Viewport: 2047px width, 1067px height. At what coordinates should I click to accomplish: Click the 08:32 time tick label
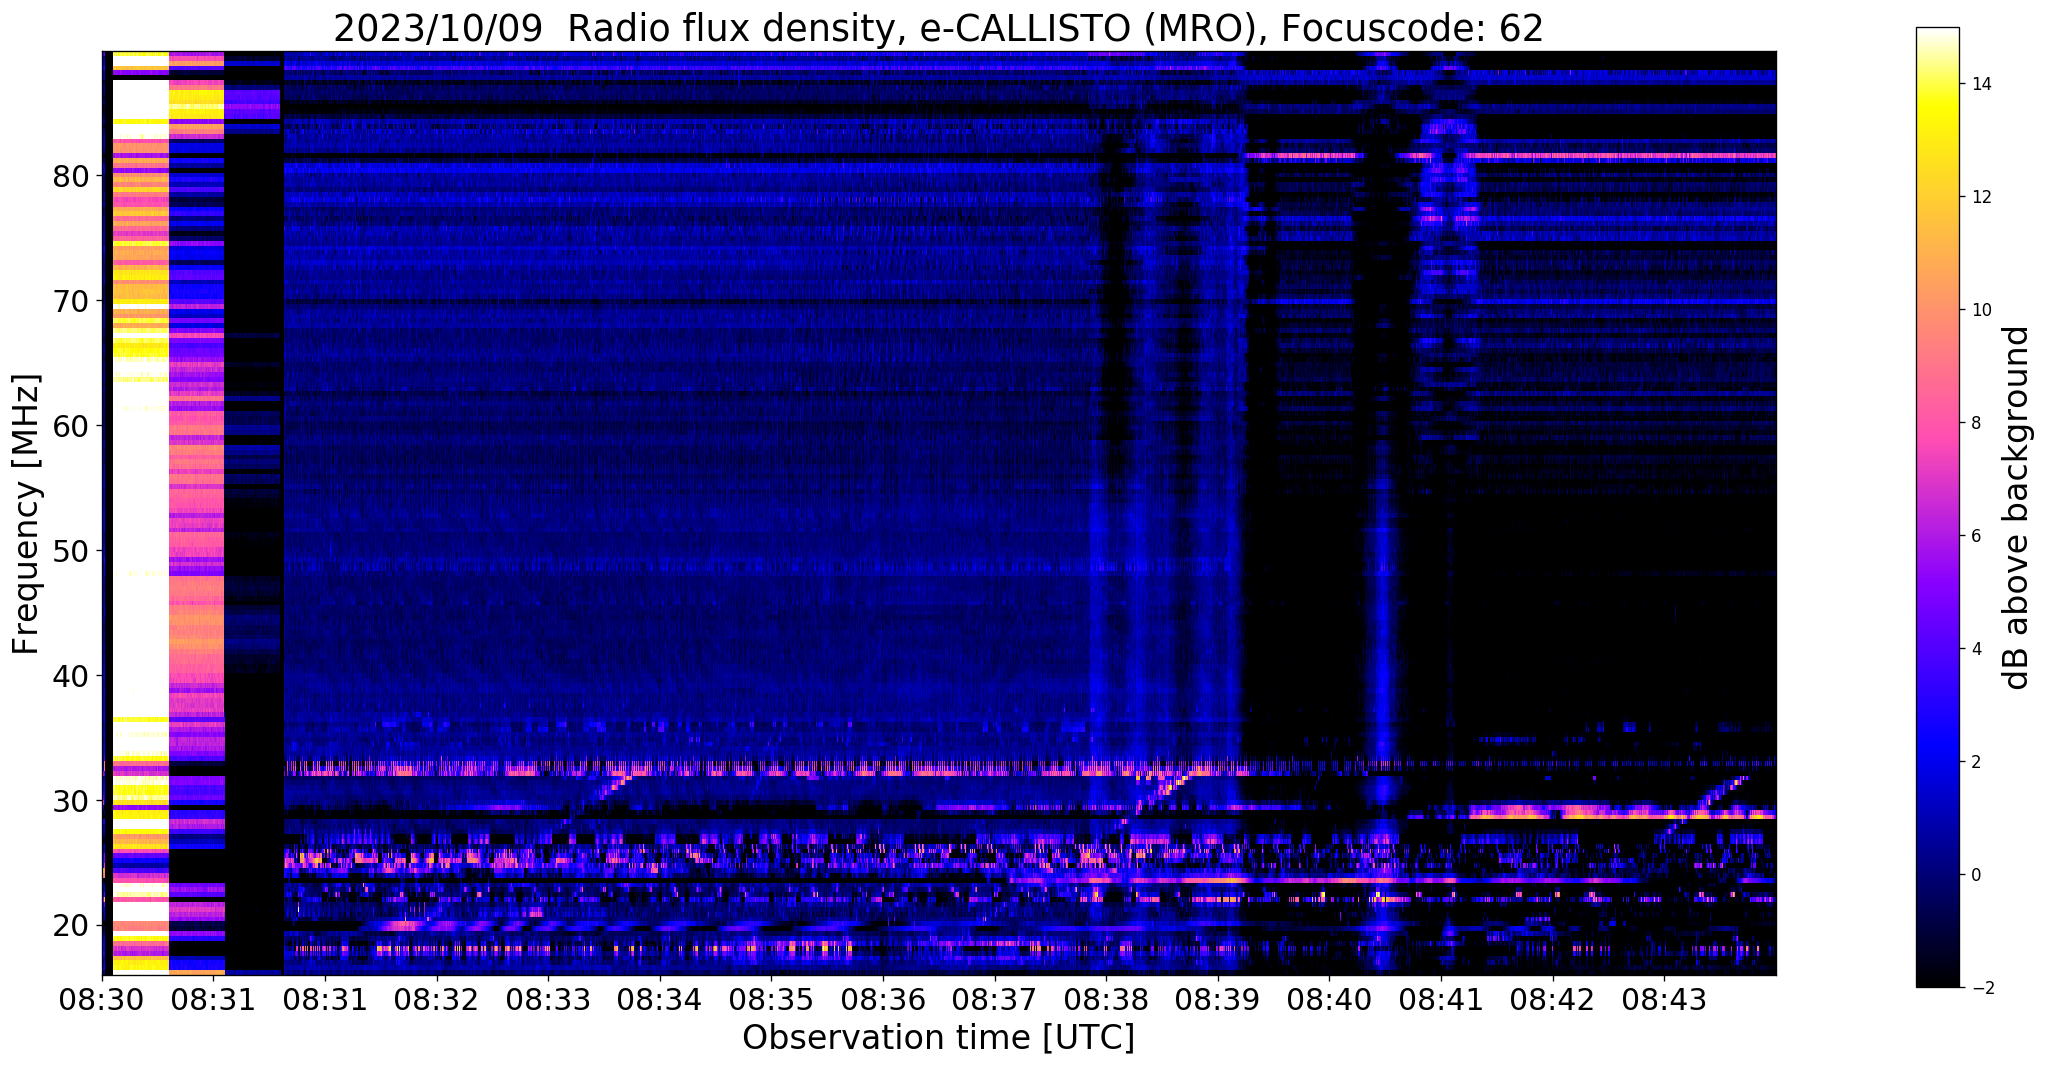437,1000
